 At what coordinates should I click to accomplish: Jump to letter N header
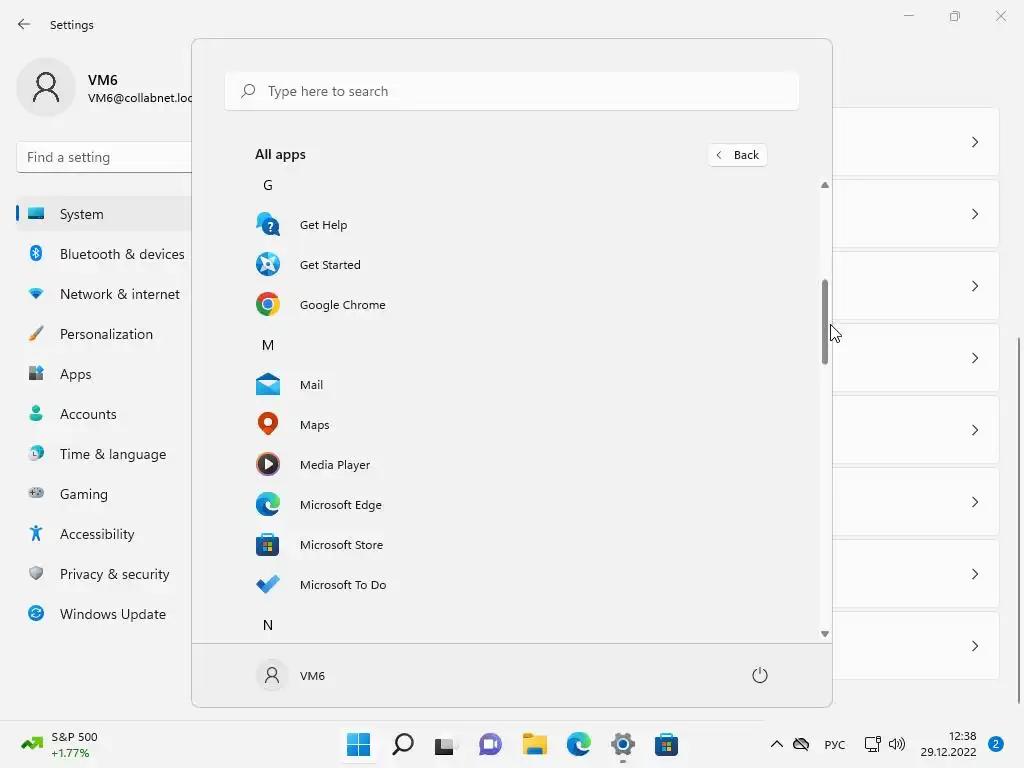tap(268, 625)
